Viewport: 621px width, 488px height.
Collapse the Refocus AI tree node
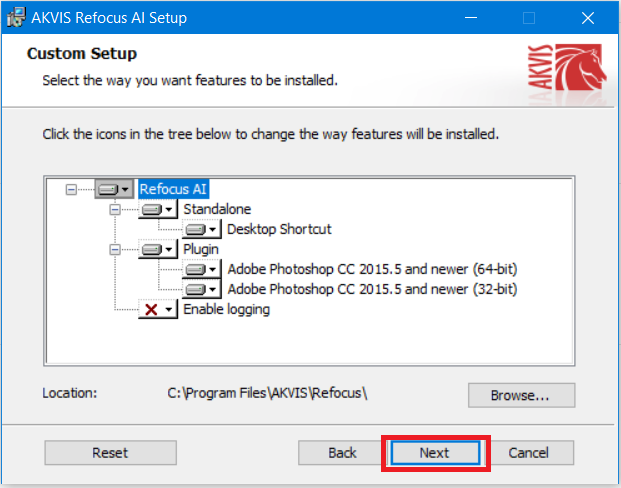tap(71, 189)
